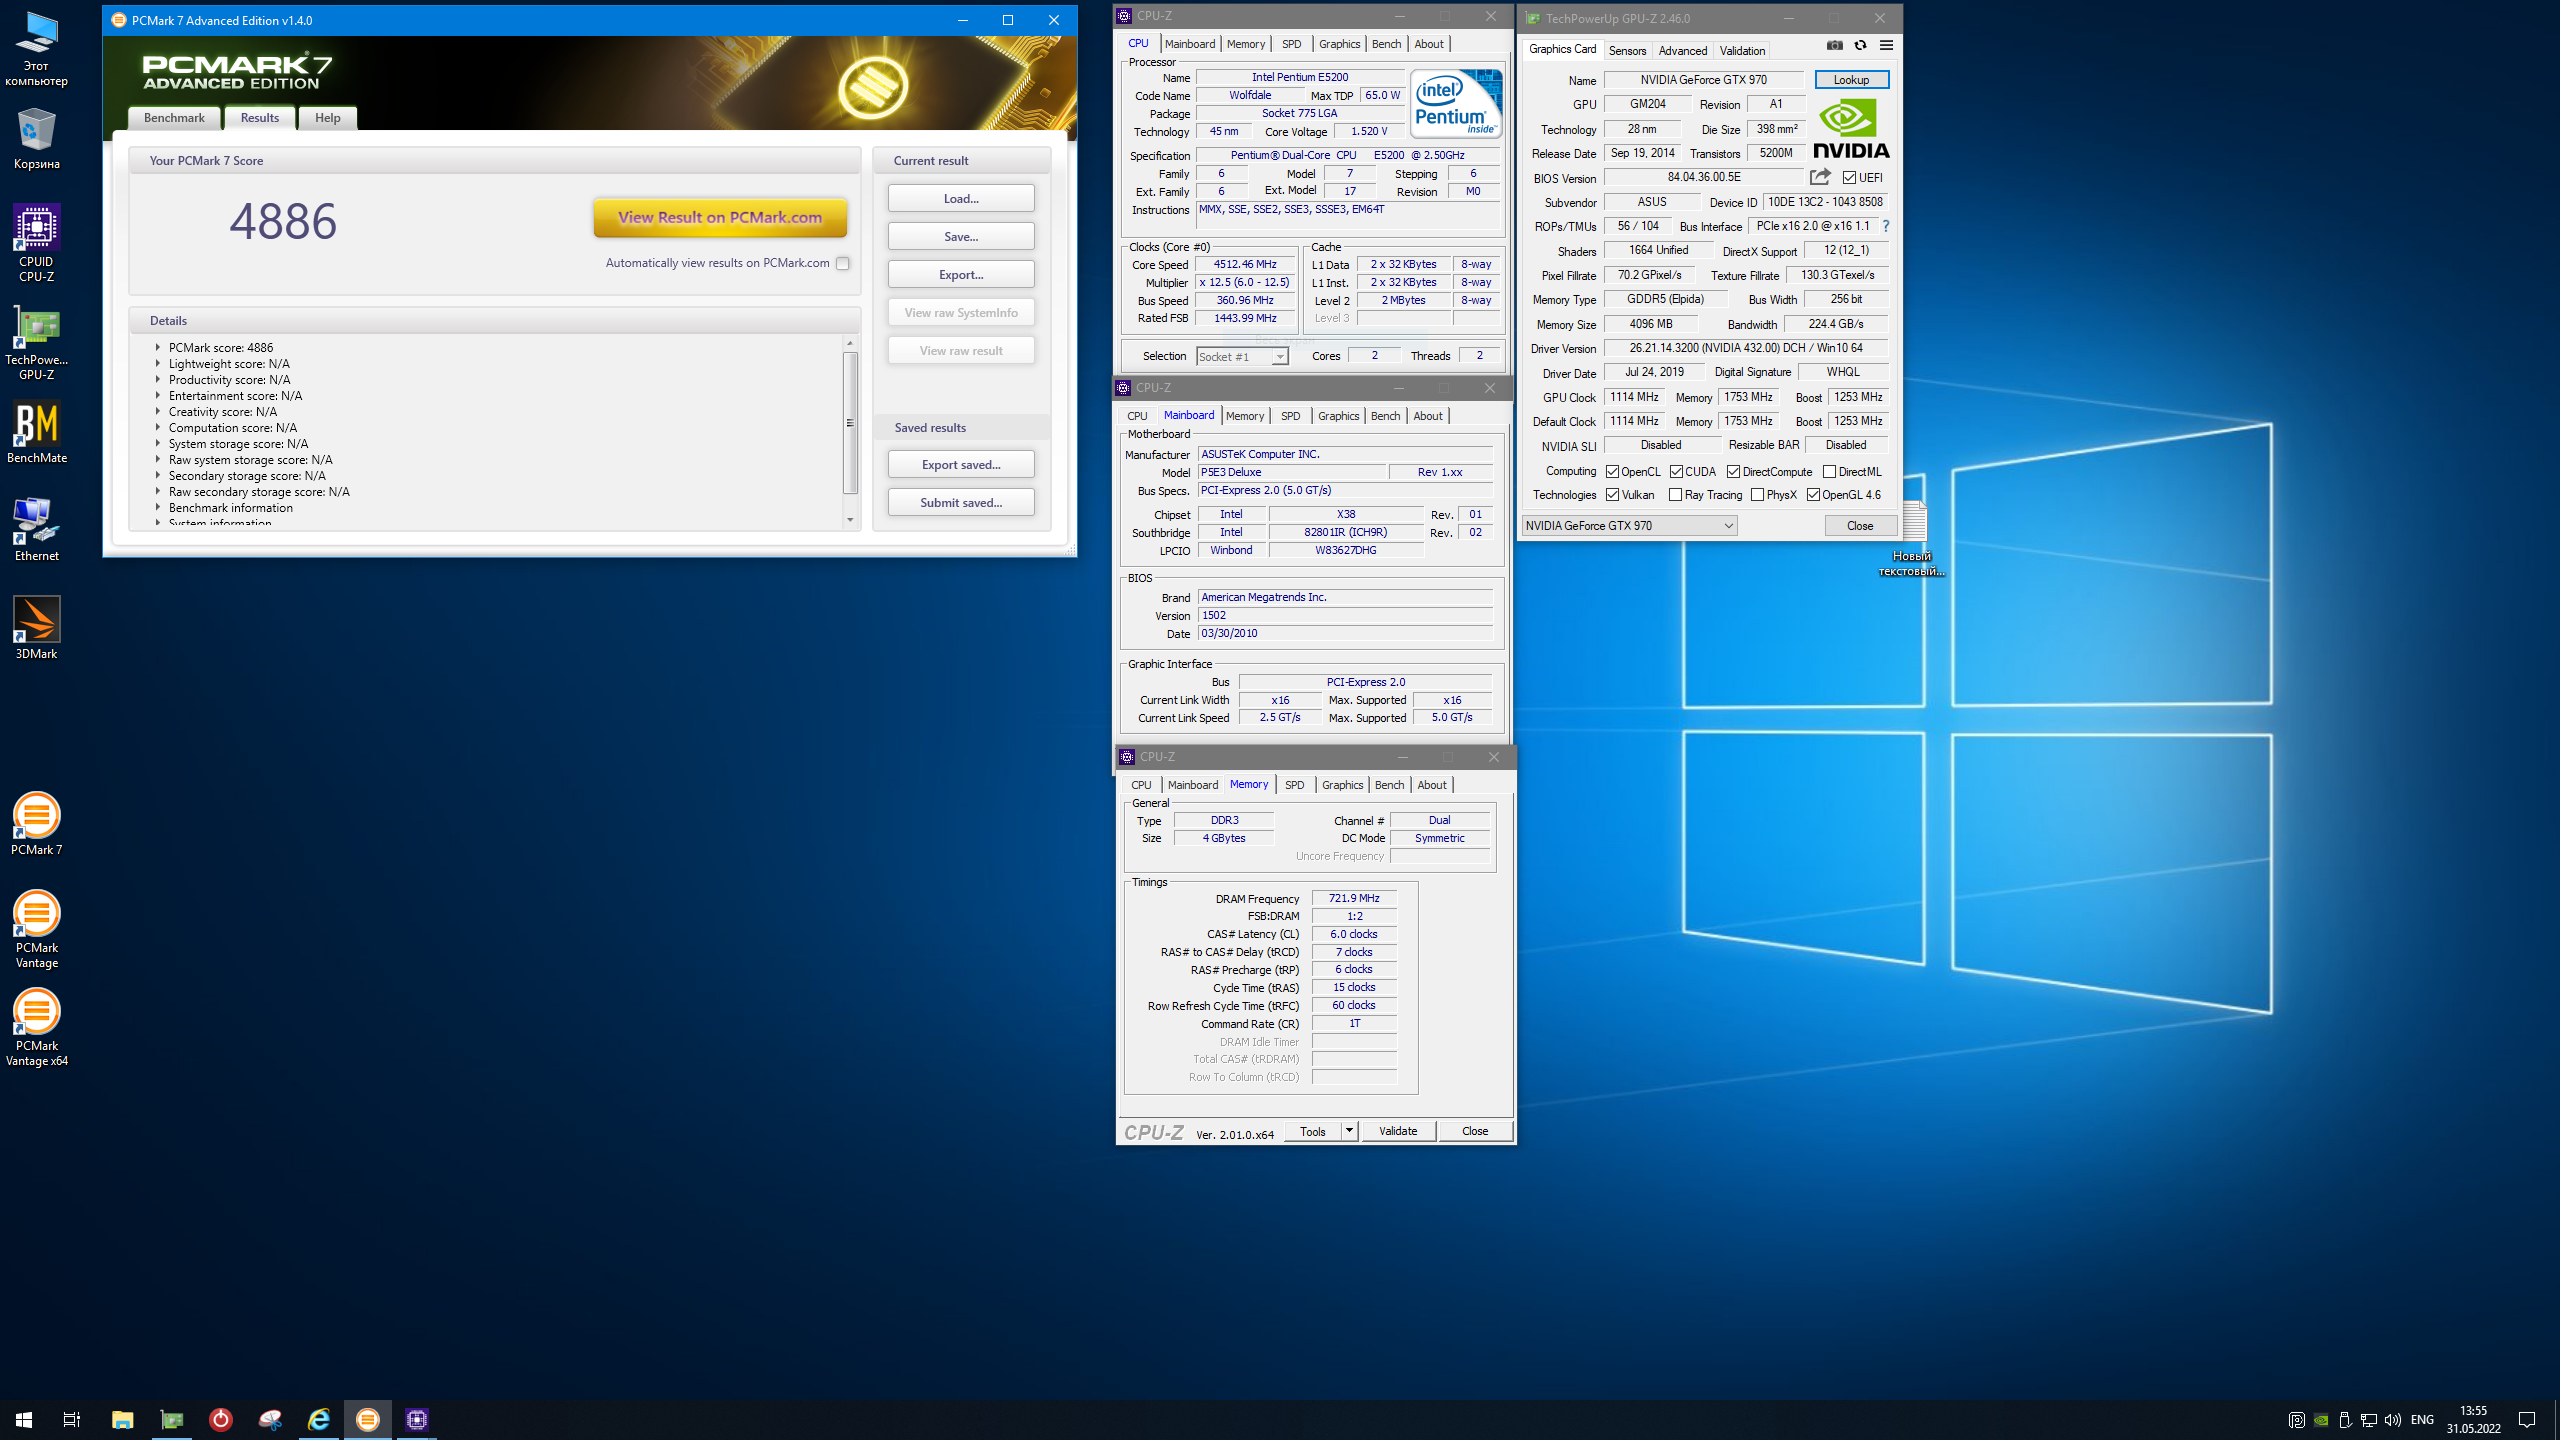2560x1440 pixels.
Task: Open BenchMate desktop icon
Action: (36, 432)
